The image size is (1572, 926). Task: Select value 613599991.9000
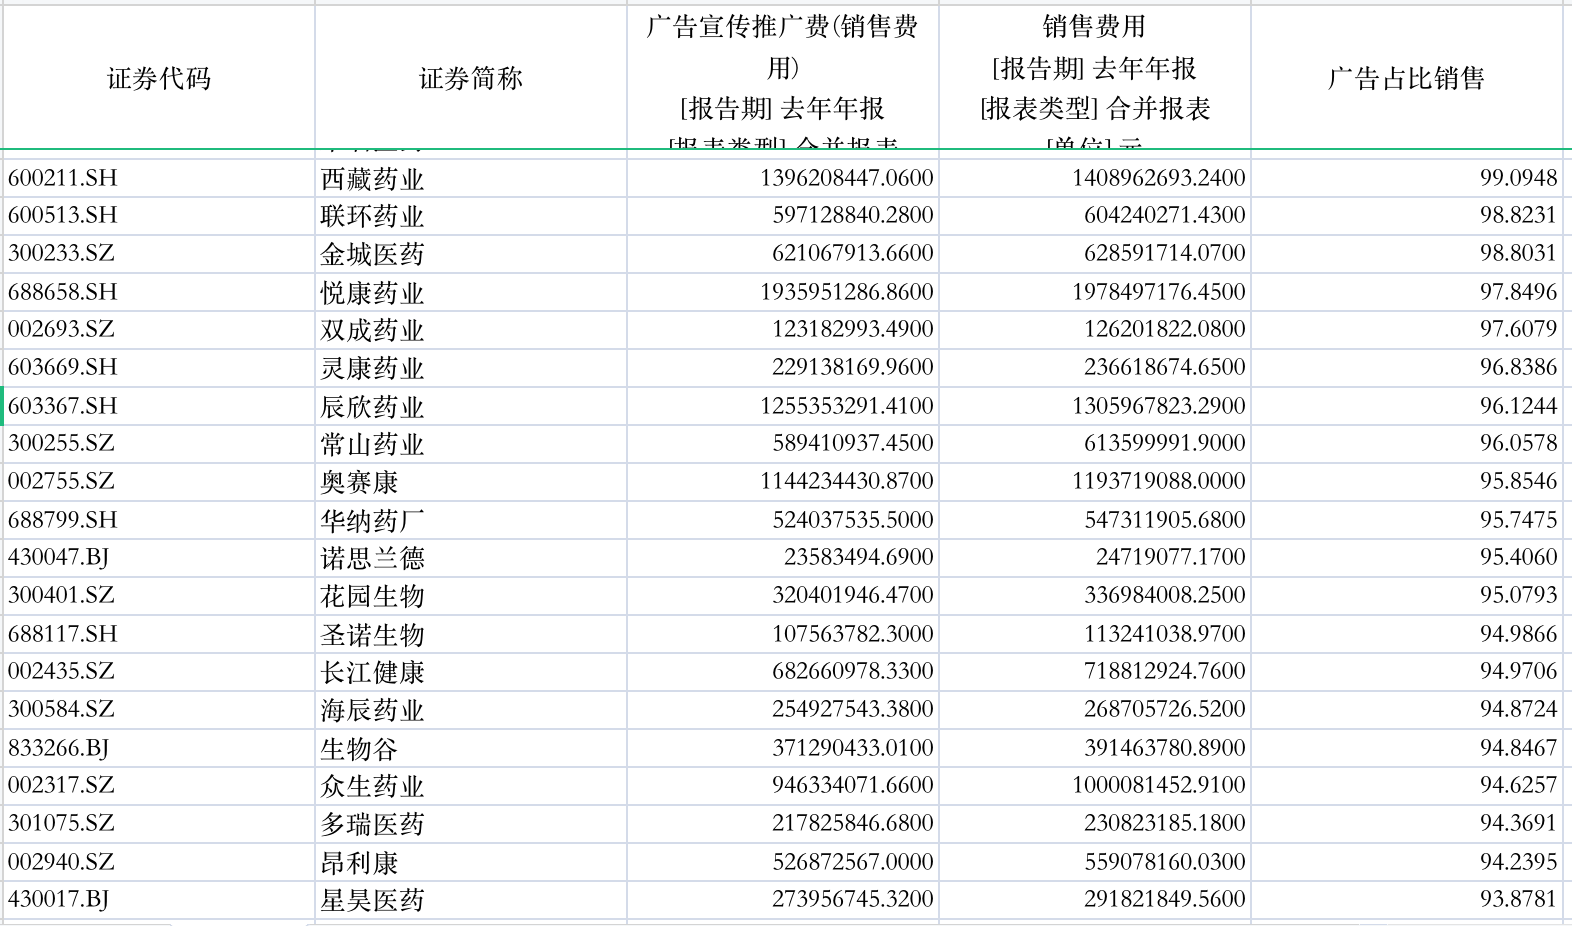1094,443
